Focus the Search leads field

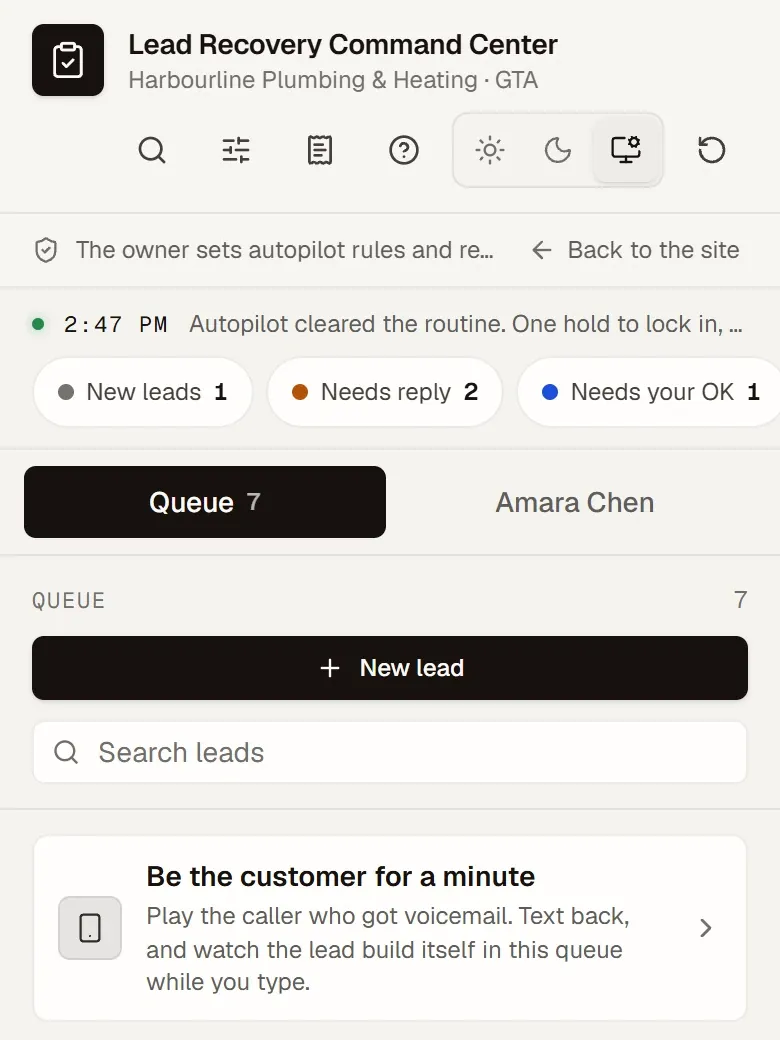[x=390, y=752]
